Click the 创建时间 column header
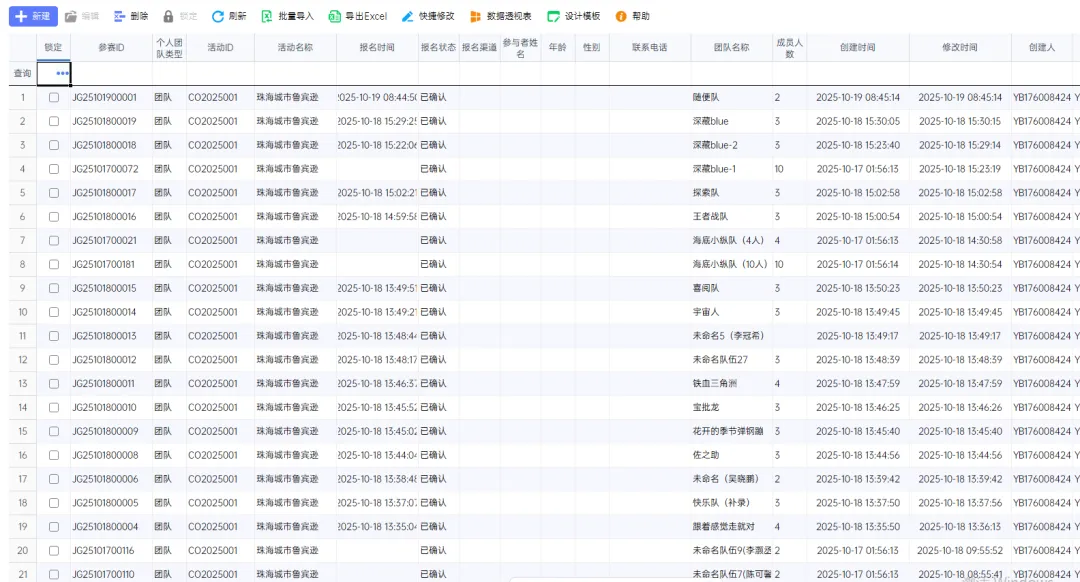Screen dimensions: 1080x582 click(x=857, y=47)
